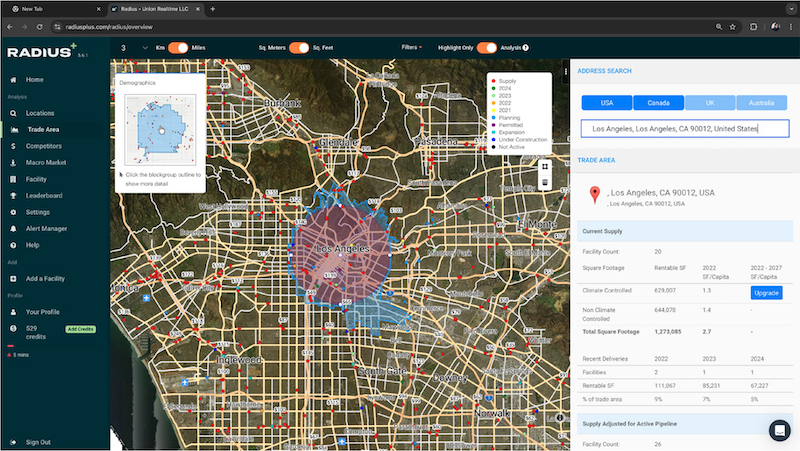Click the Macro Market download icon
The width and height of the screenshot is (800, 451).
point(13,163)
